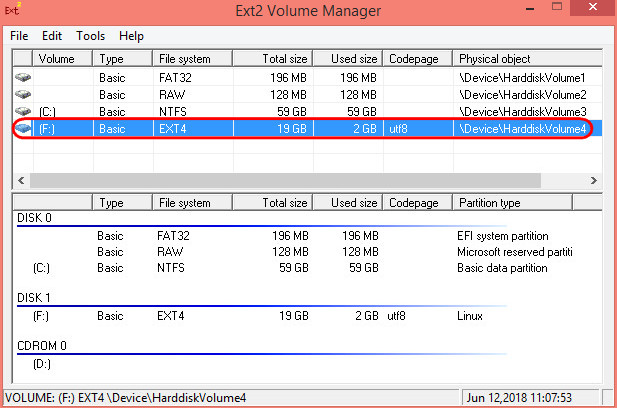Click \Device\HarddiskVolume2 entry
617x408 pixels.
tap(523, 95)
